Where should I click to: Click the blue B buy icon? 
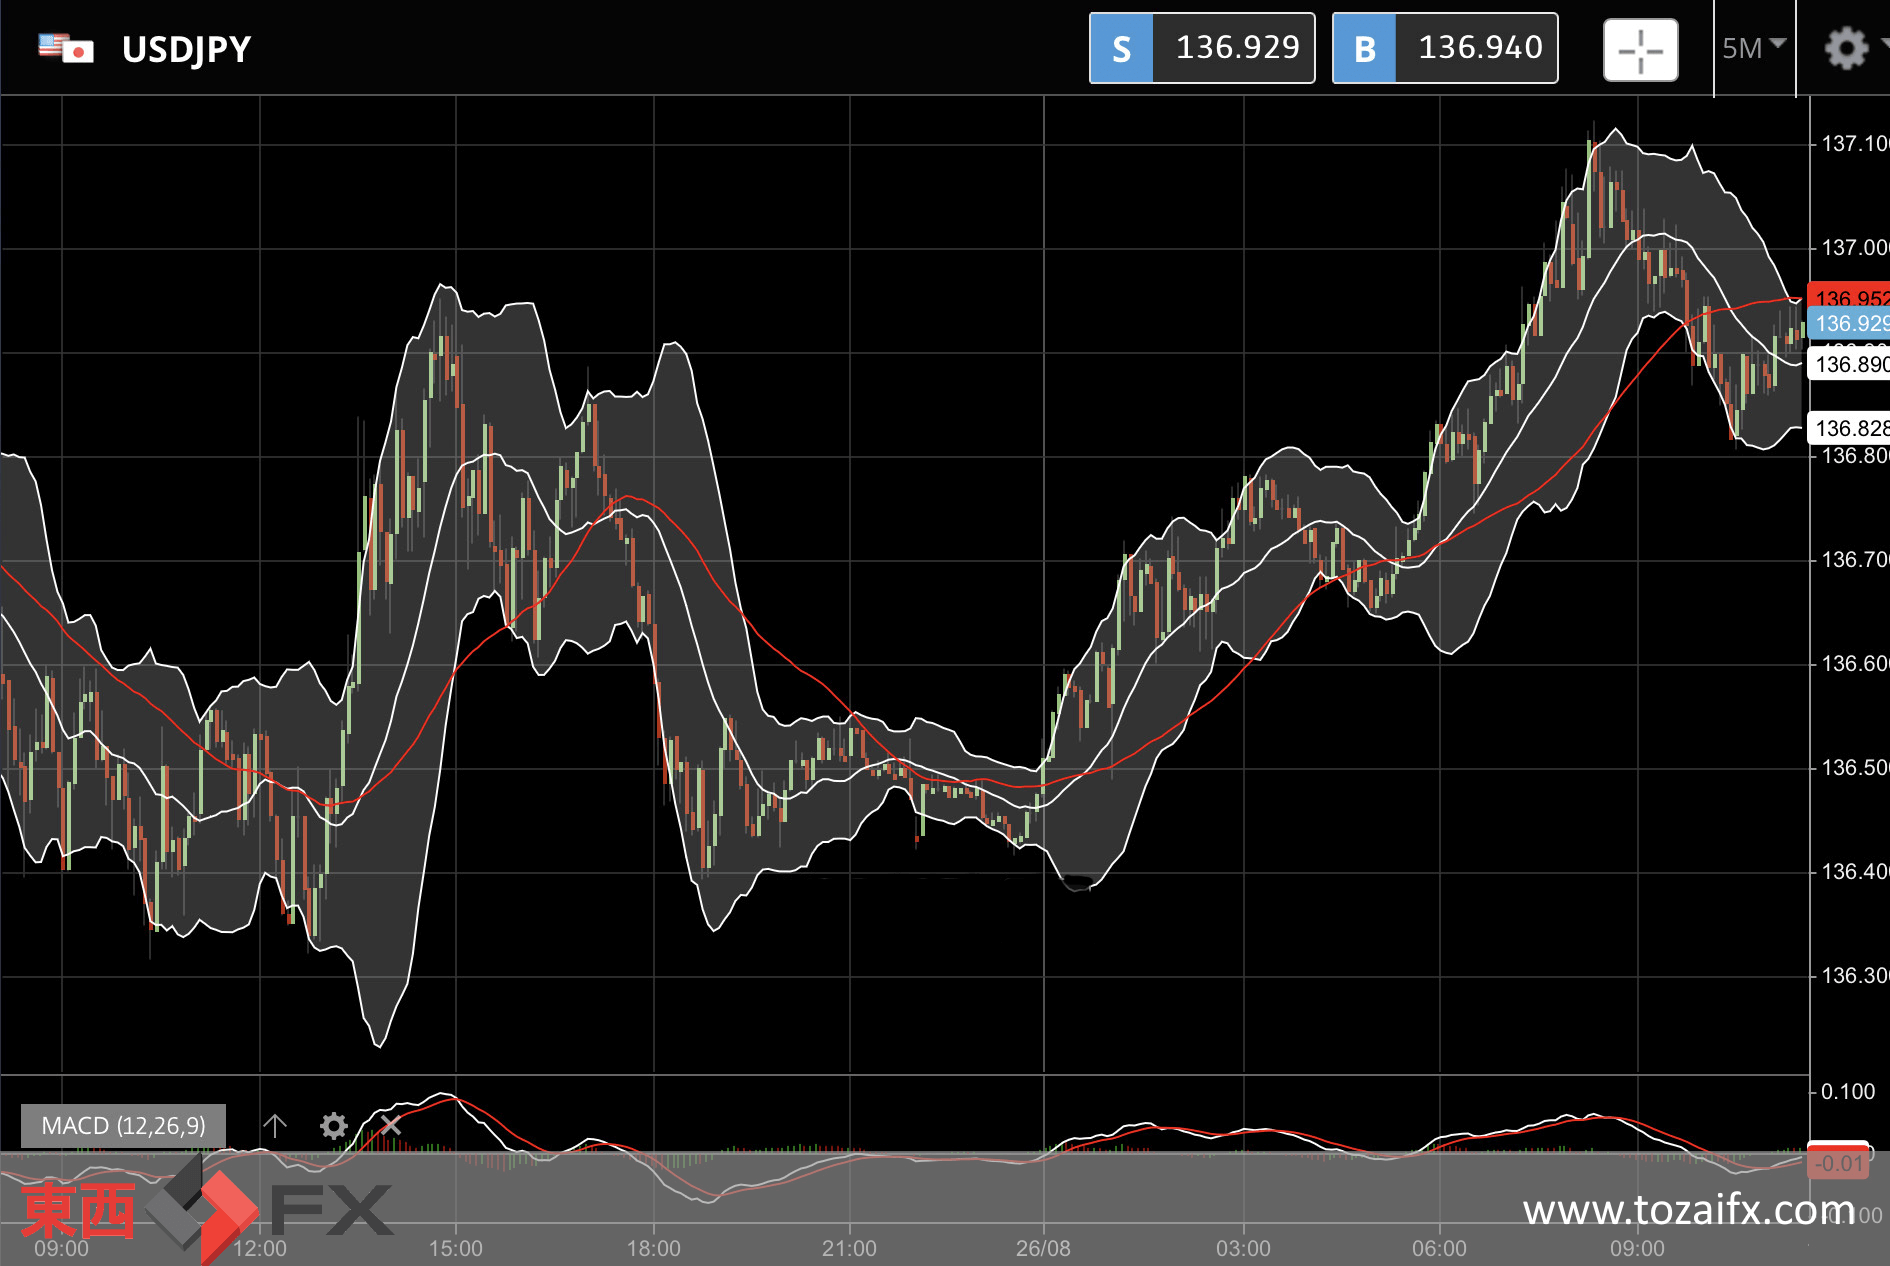pyautogui.click(x=1365, y=48)
